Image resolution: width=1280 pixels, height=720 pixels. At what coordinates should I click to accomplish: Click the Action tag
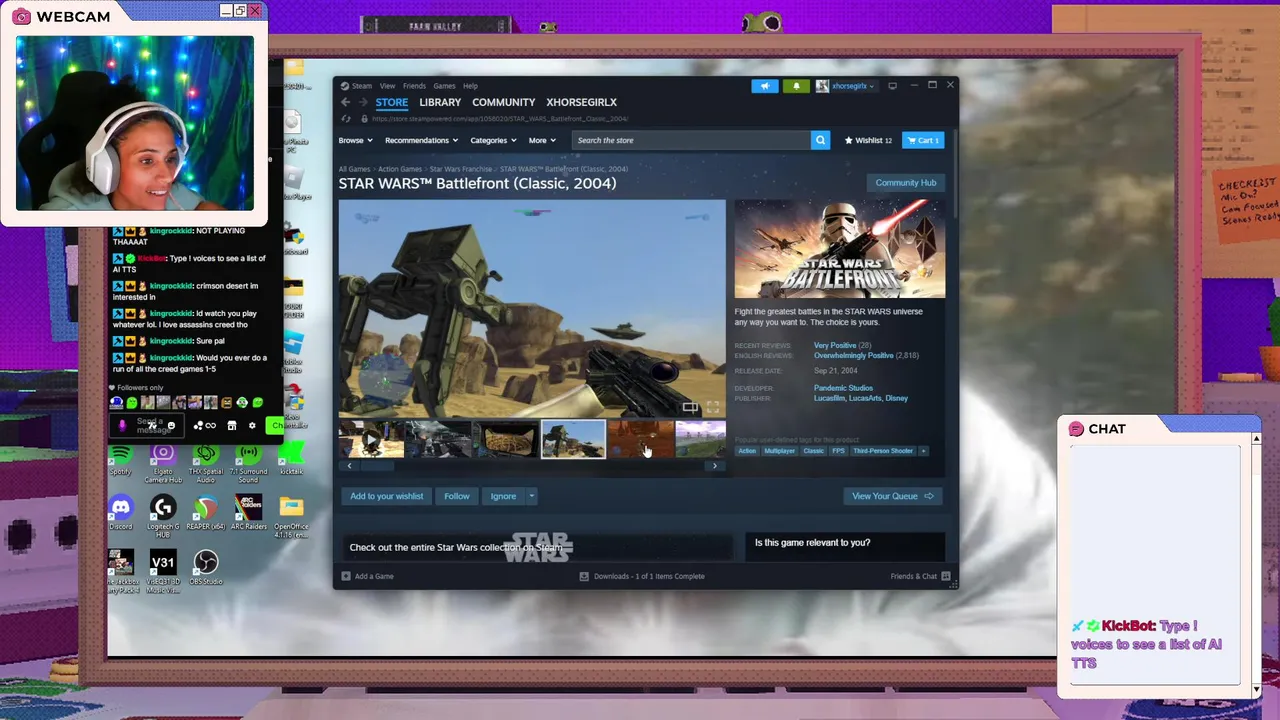[x=747, y=451]
